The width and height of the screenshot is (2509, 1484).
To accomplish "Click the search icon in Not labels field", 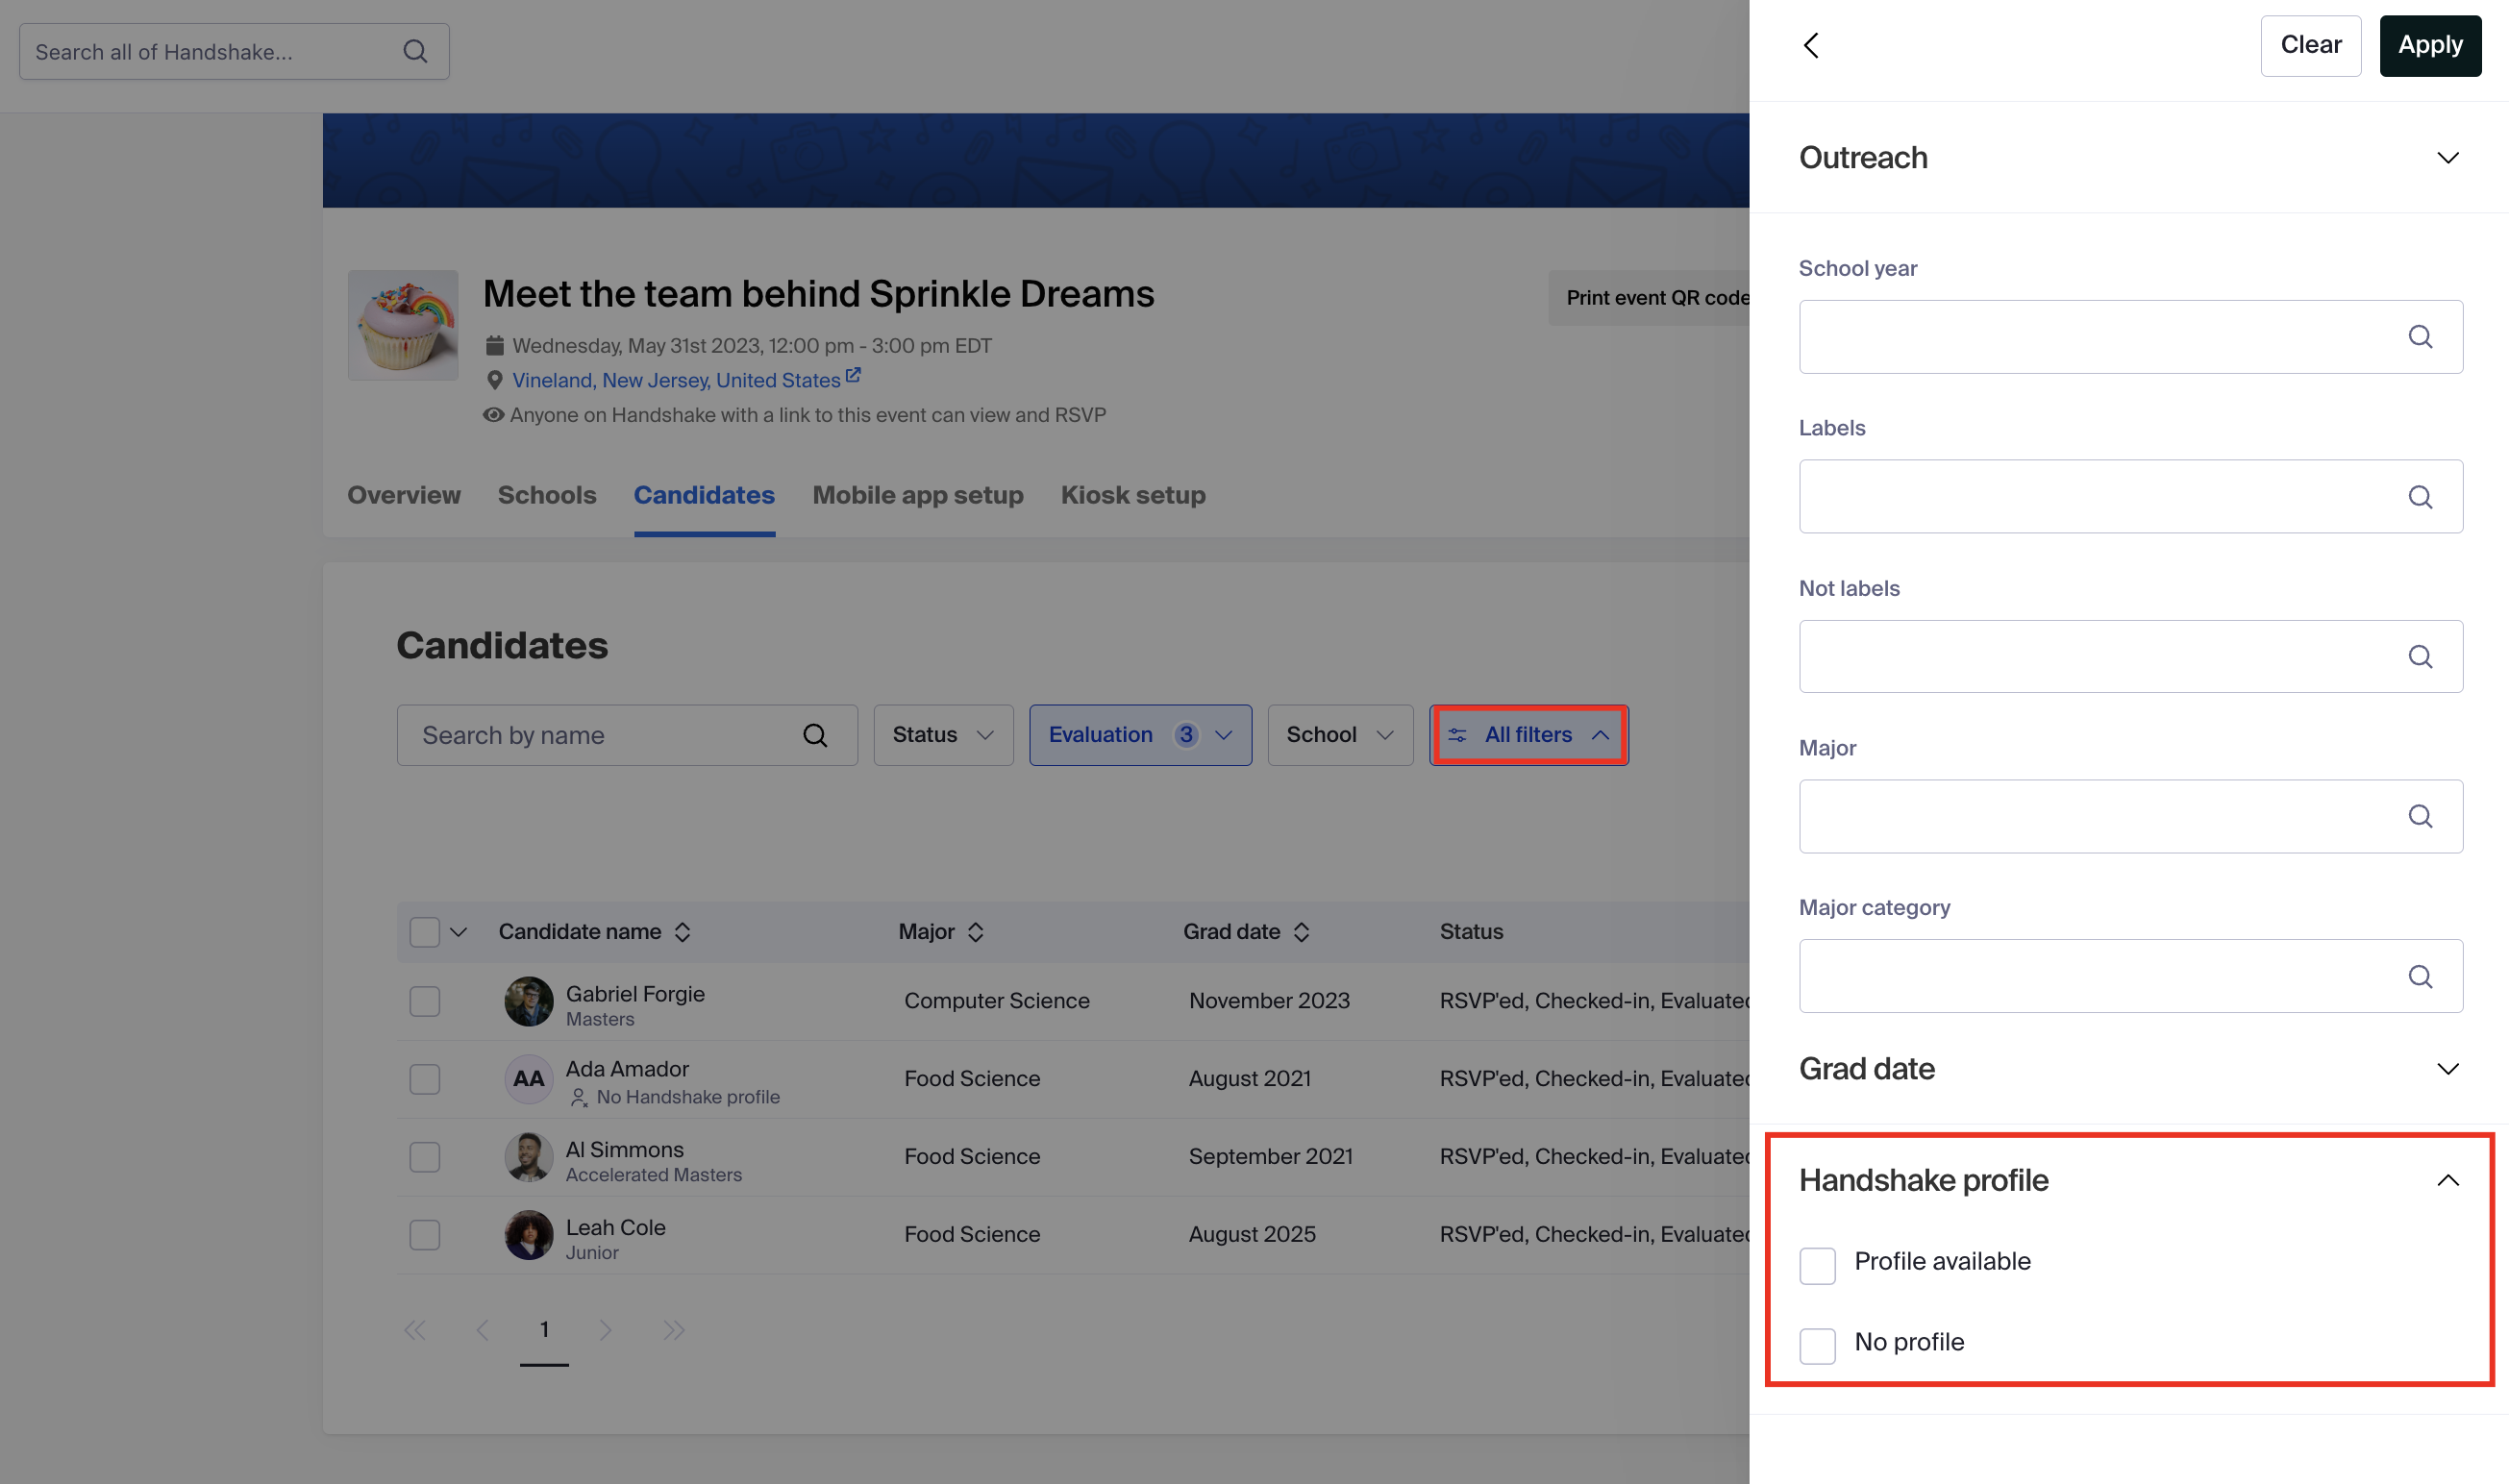I will (2420, 656).
